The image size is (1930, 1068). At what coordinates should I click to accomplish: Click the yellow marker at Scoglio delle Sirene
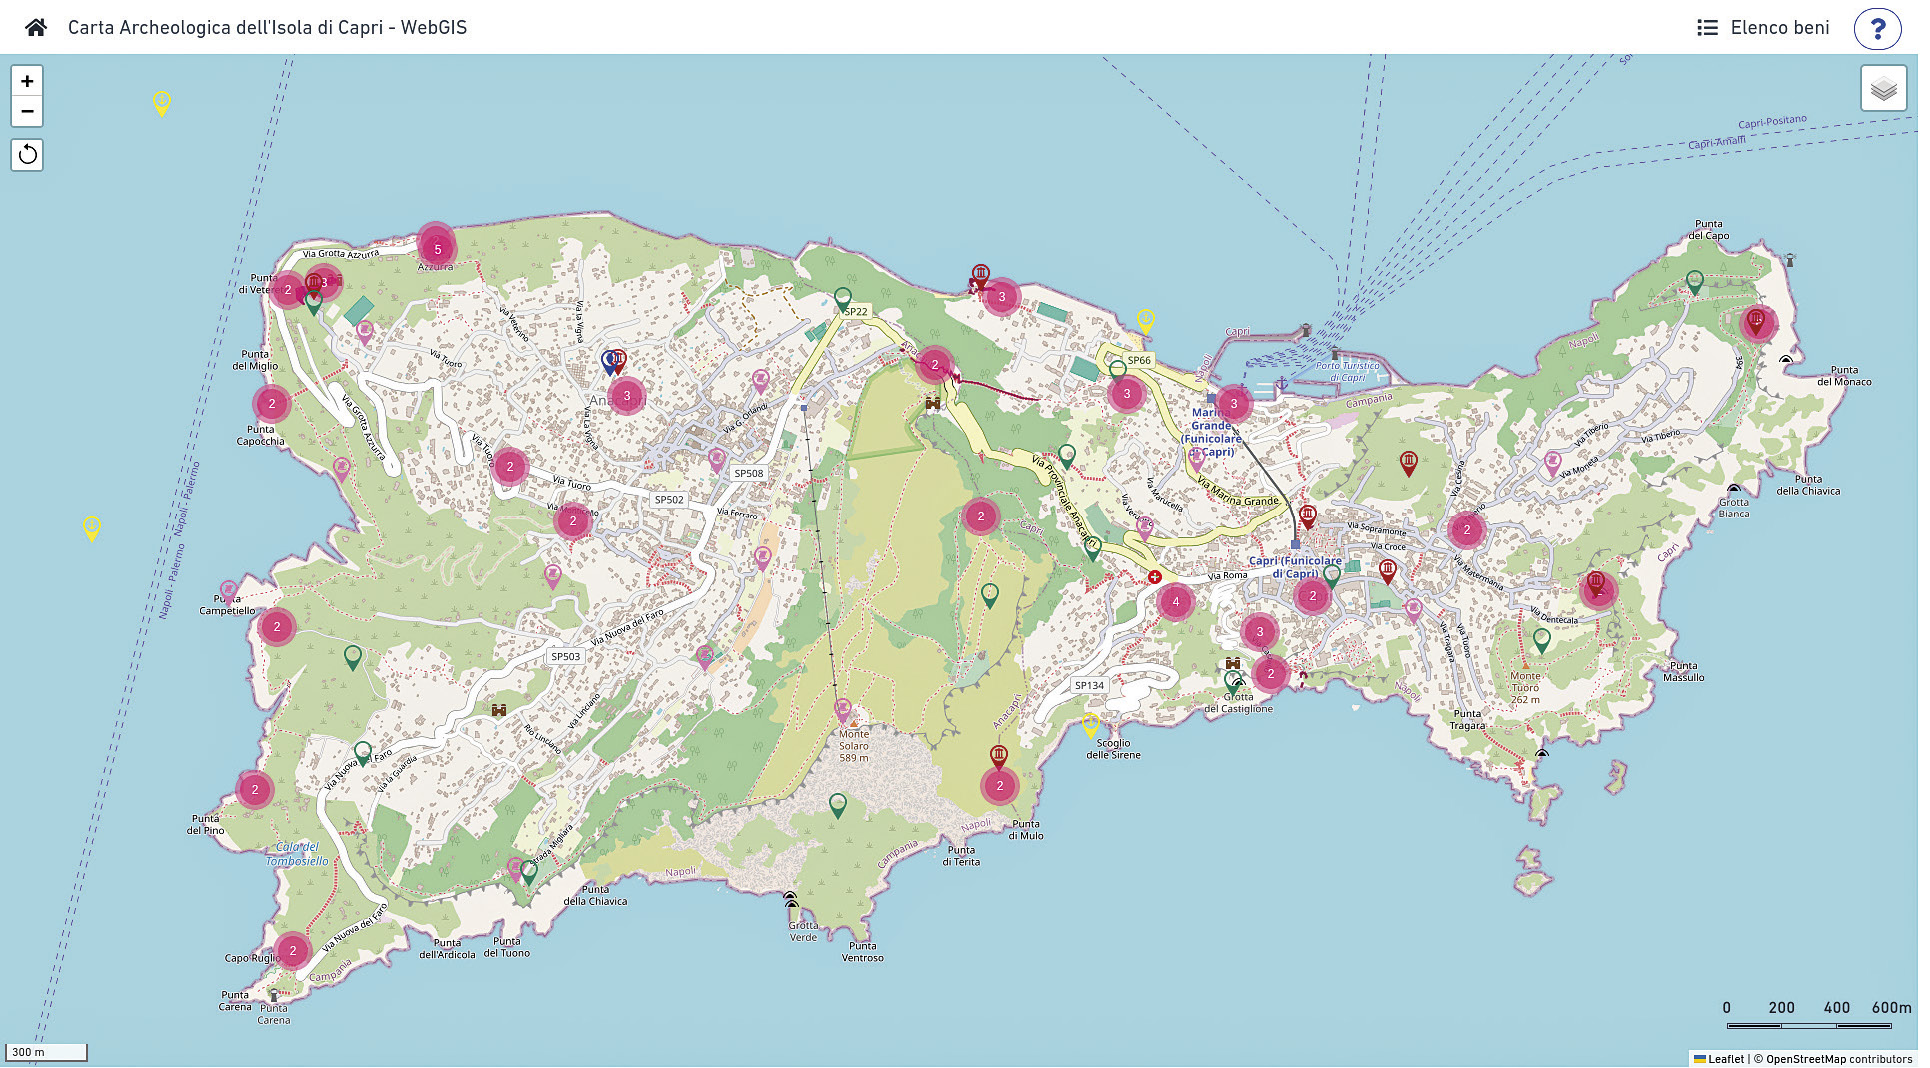pyautogui.click(x=1091, y=723)
